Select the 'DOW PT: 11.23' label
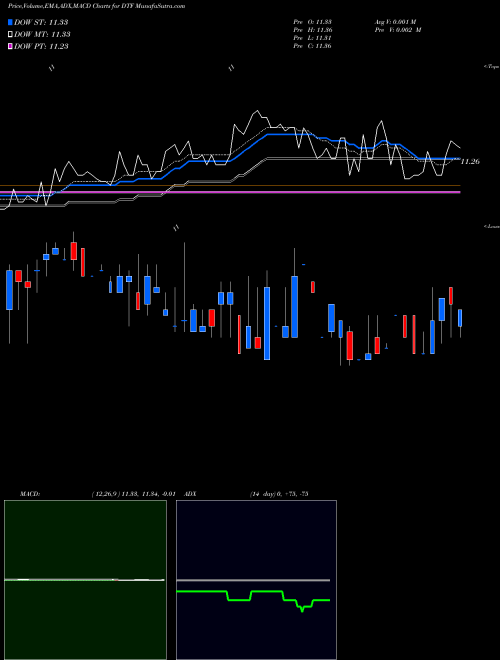The height and width of the screenshot is (660, 500). point(41,47)
